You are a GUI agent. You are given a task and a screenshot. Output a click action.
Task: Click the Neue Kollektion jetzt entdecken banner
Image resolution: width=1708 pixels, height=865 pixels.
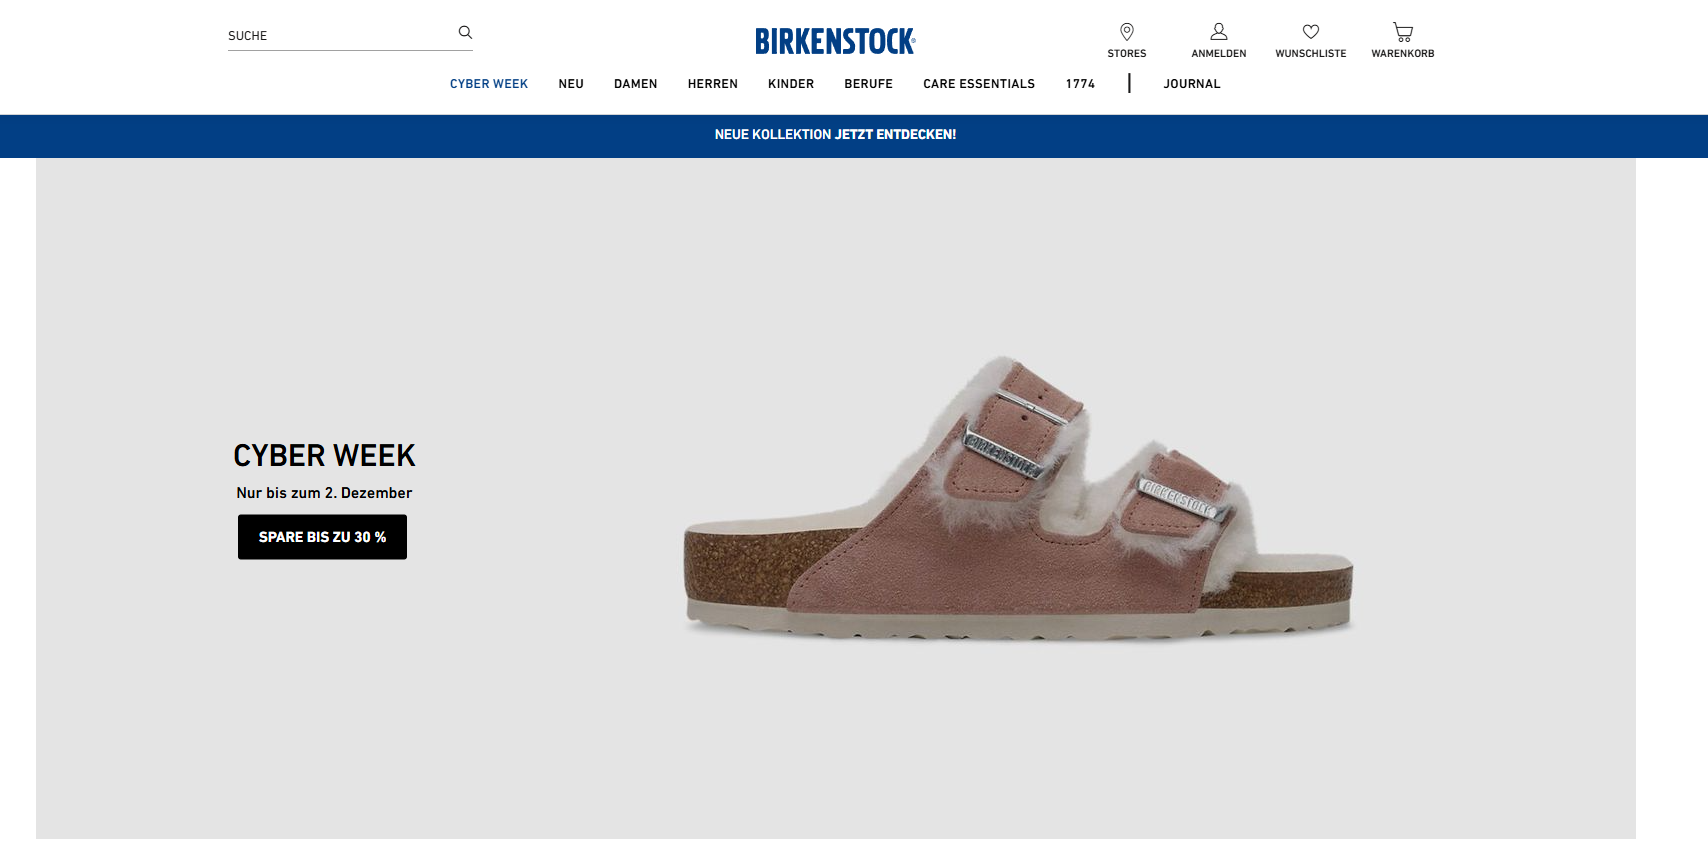(835, 135)
